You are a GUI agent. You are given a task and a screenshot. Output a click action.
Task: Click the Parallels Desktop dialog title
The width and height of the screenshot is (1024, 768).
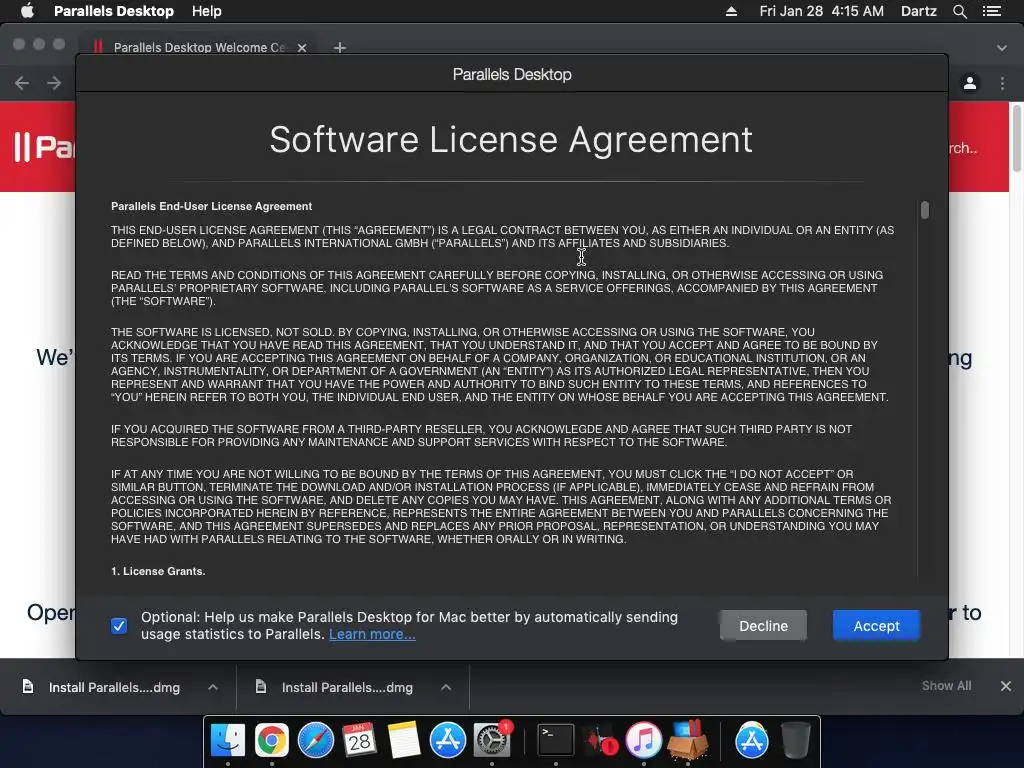(x=512, y=74)
